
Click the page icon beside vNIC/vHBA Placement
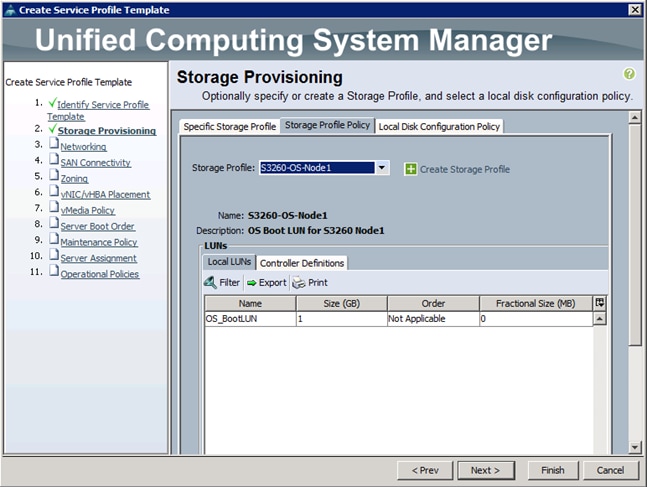pos(54,191)
